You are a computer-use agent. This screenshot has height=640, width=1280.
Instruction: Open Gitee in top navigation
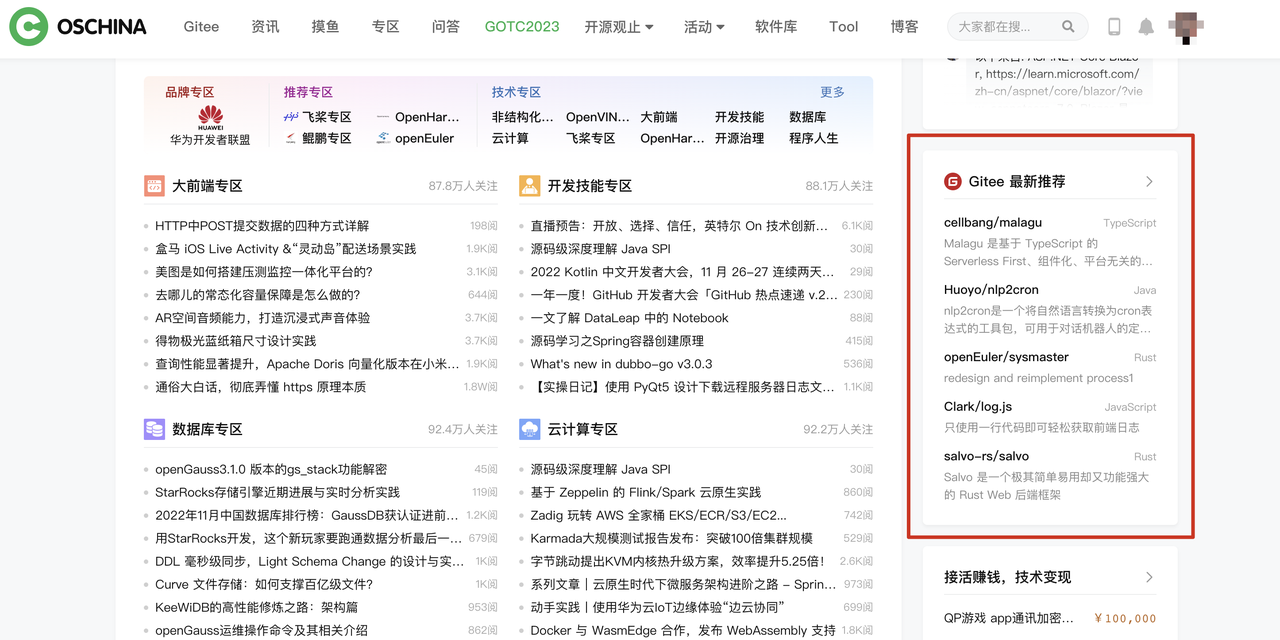click(201, 27)
